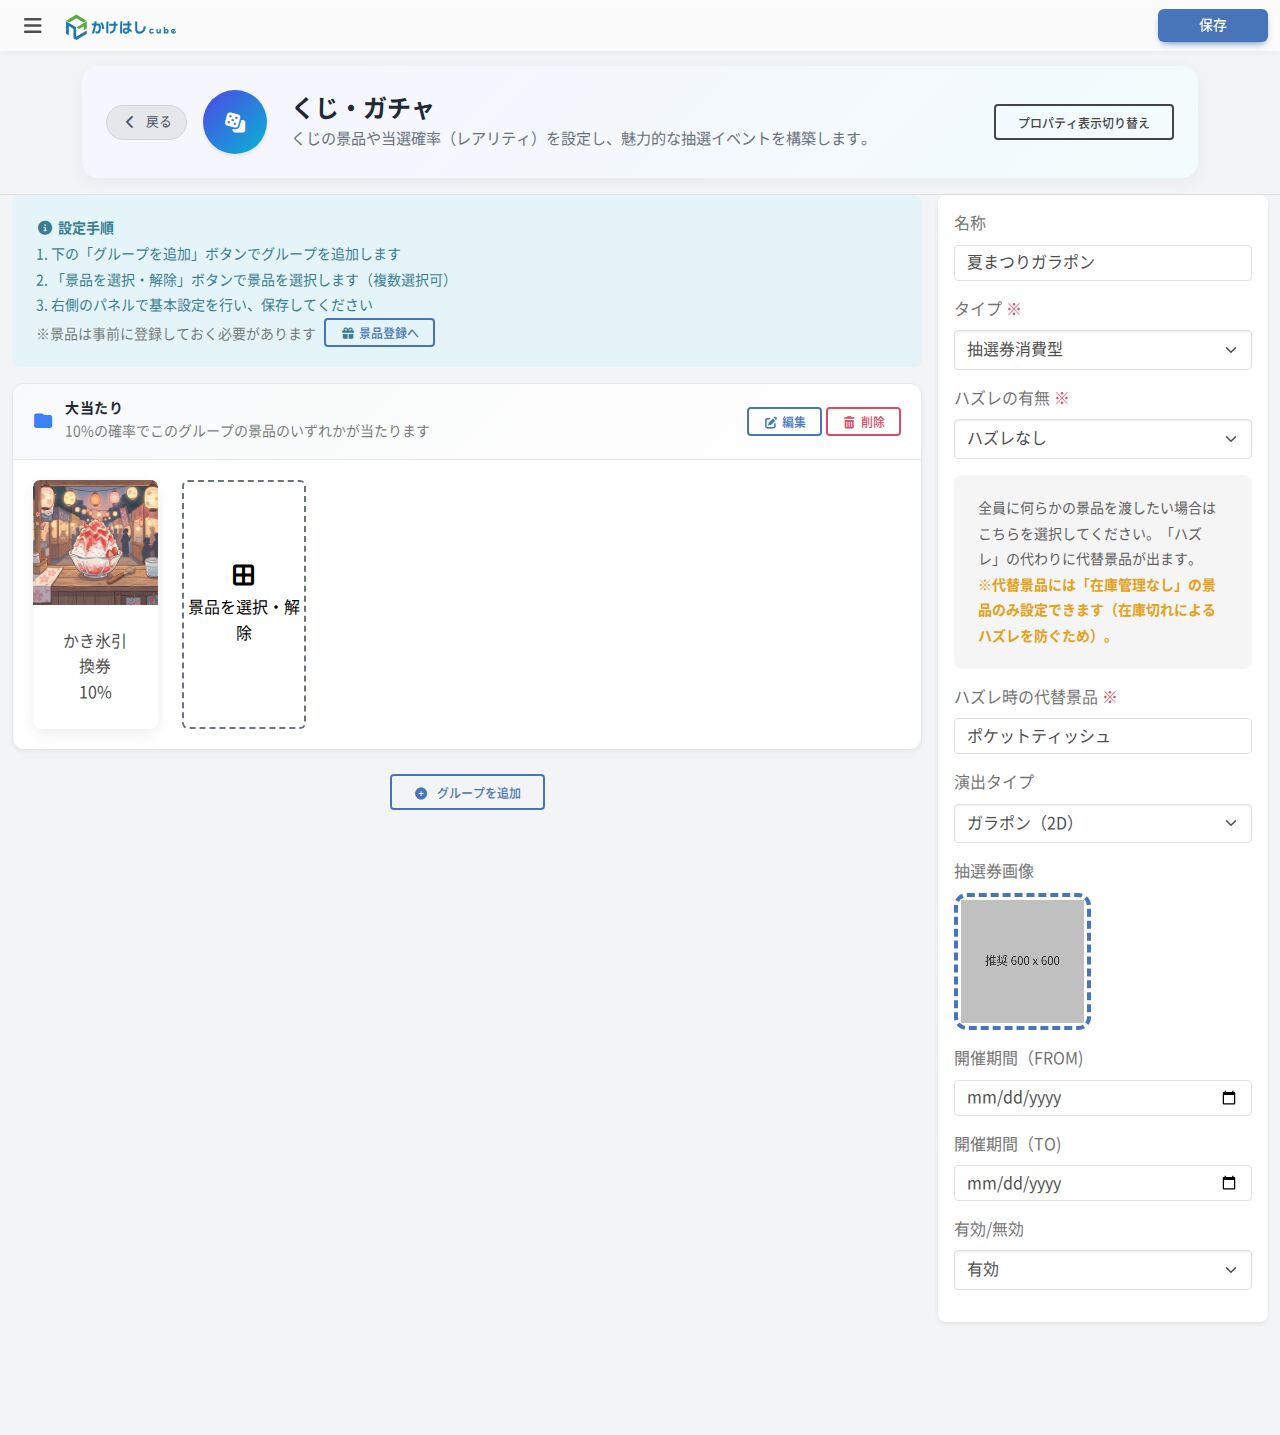Click the 設定手順 heading text
Screen dimensions: 1280x1435
86,228
